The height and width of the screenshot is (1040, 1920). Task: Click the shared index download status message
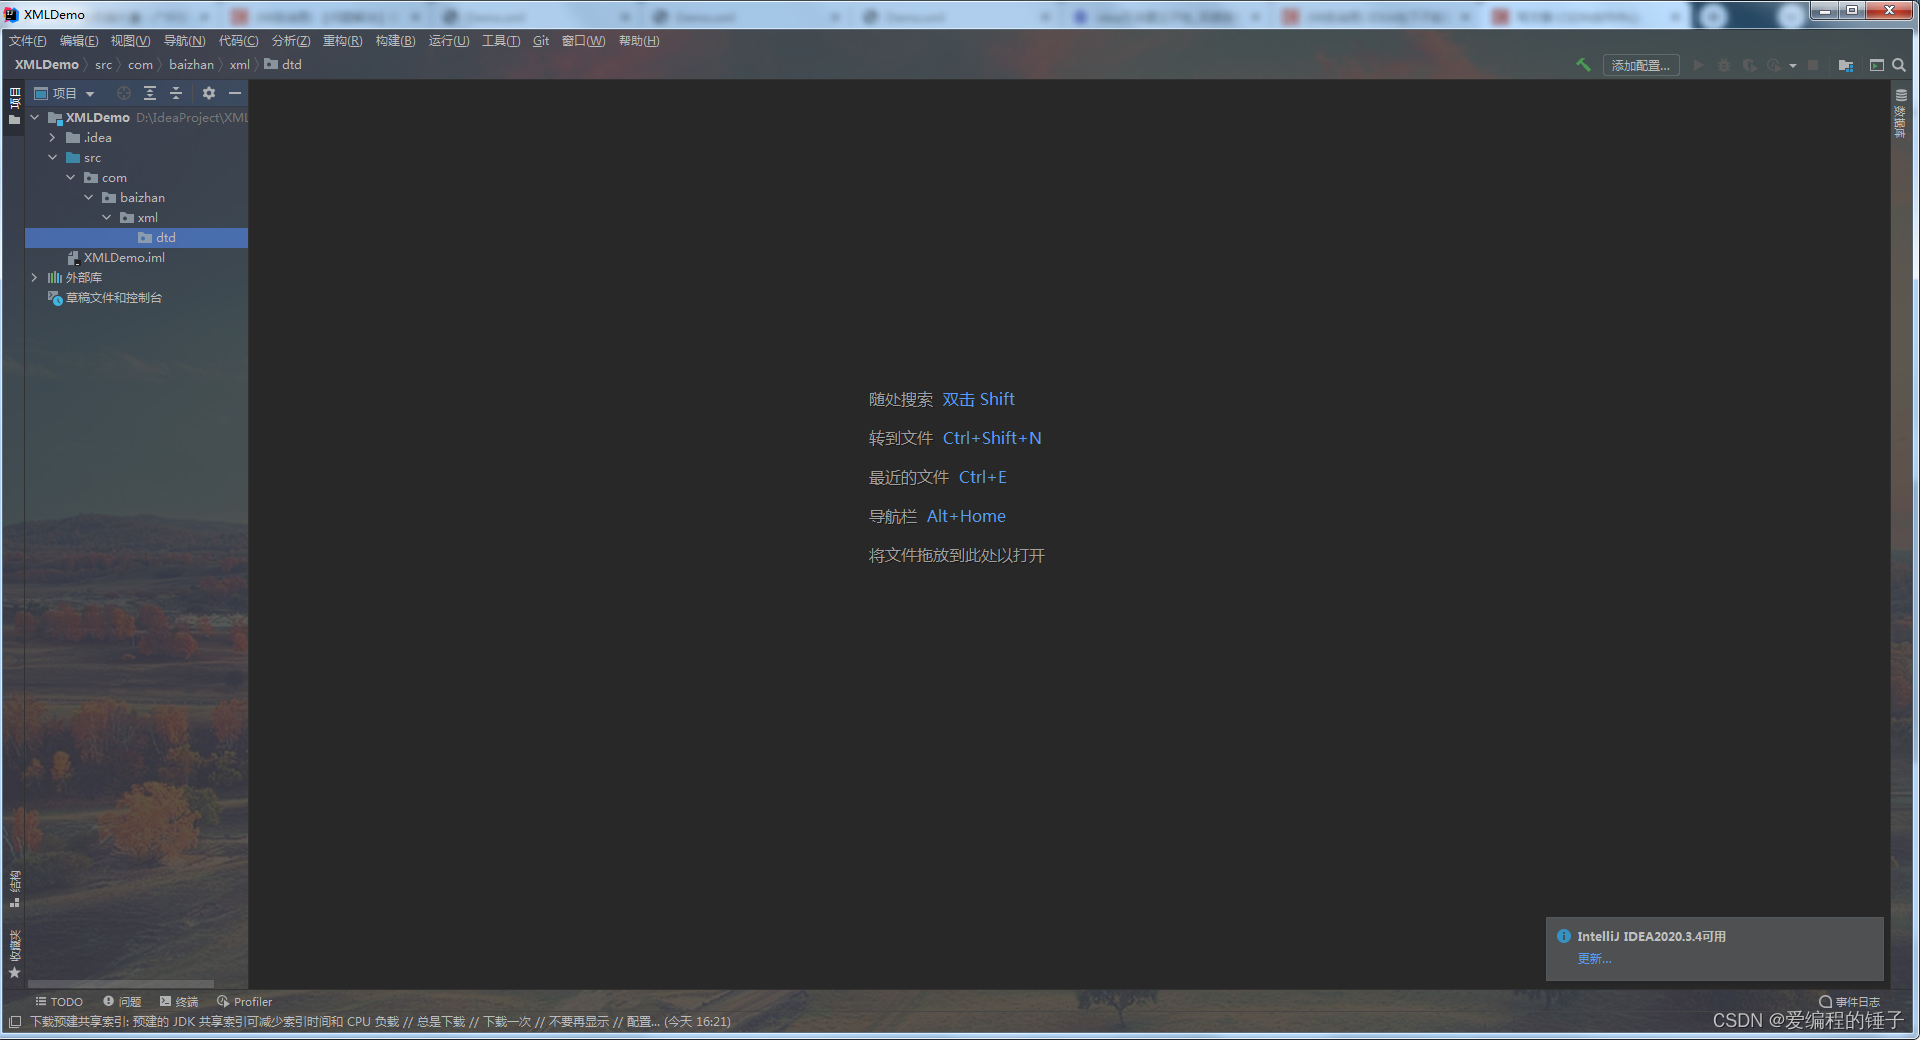[x=380, y=1021]
